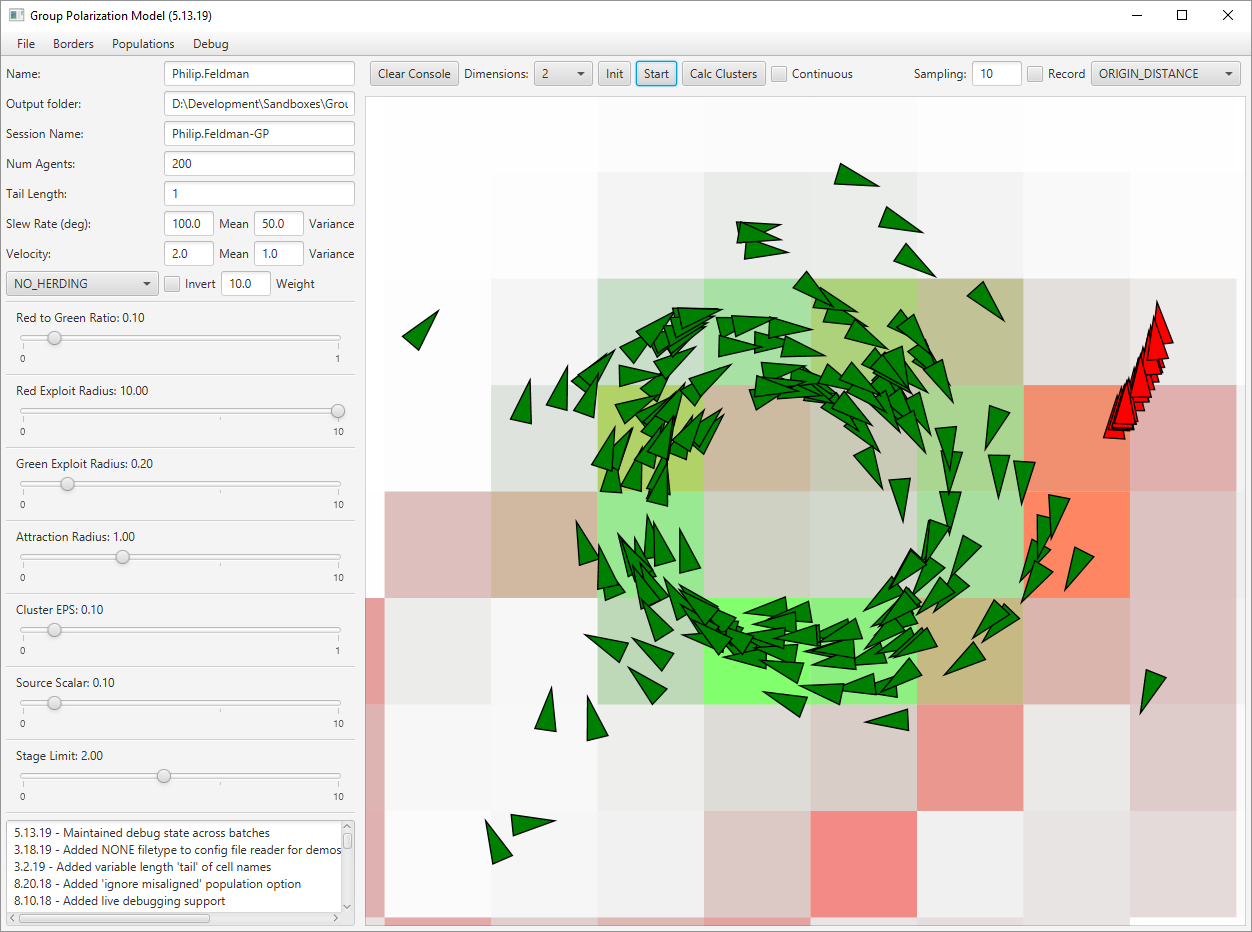This screenshot has width=1252, height=932.
Task: Click the Session Name field
Action: click(259, 134)
